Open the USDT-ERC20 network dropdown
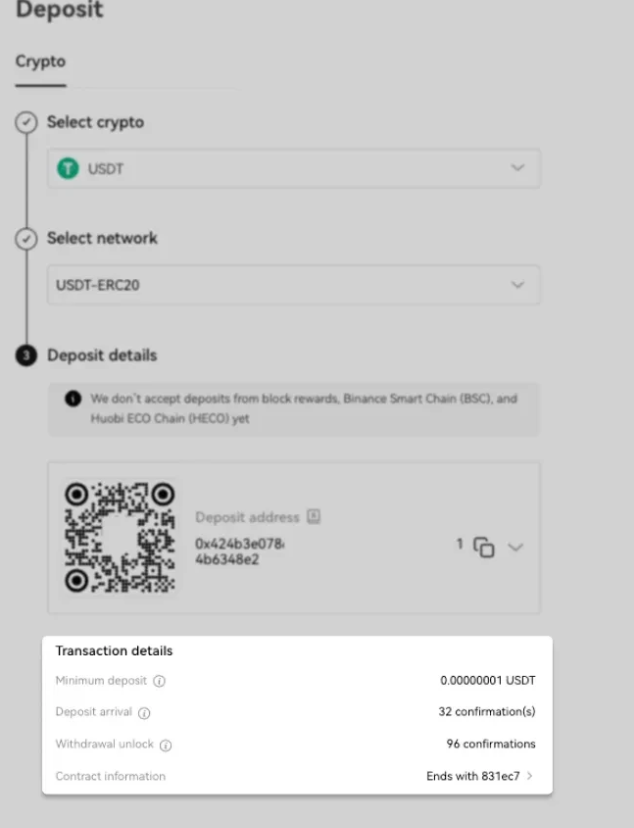The image size is (634, 828). 294,285
